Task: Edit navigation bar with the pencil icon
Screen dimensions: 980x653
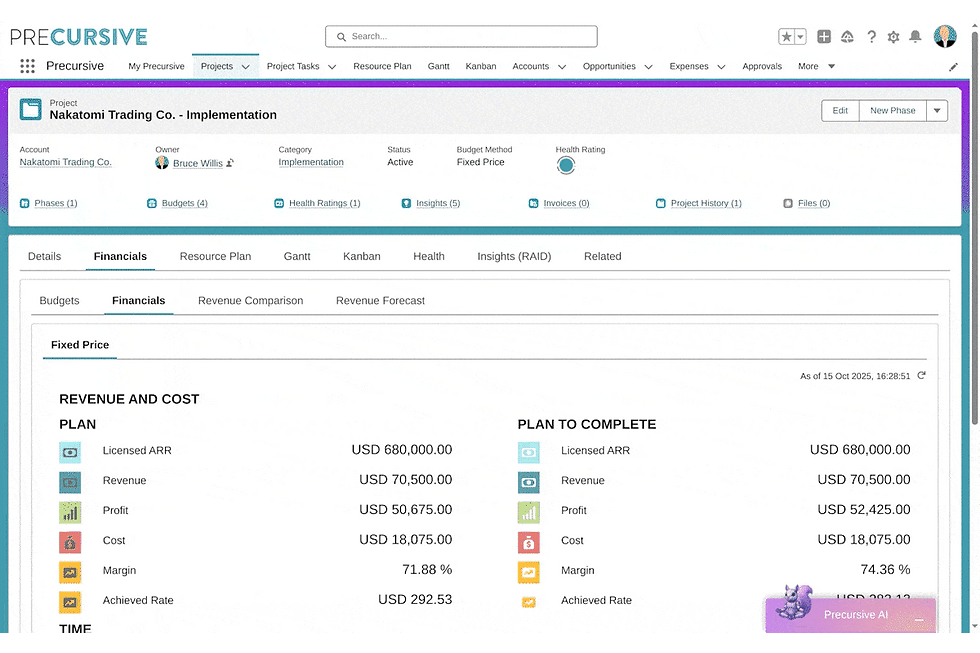Action: pos(953,67)
